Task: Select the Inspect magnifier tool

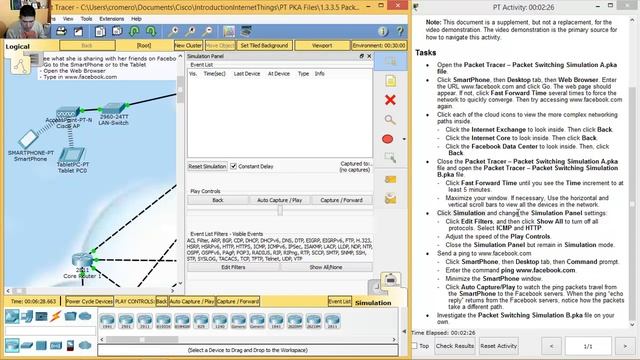Action: click(x=390, y=120)
